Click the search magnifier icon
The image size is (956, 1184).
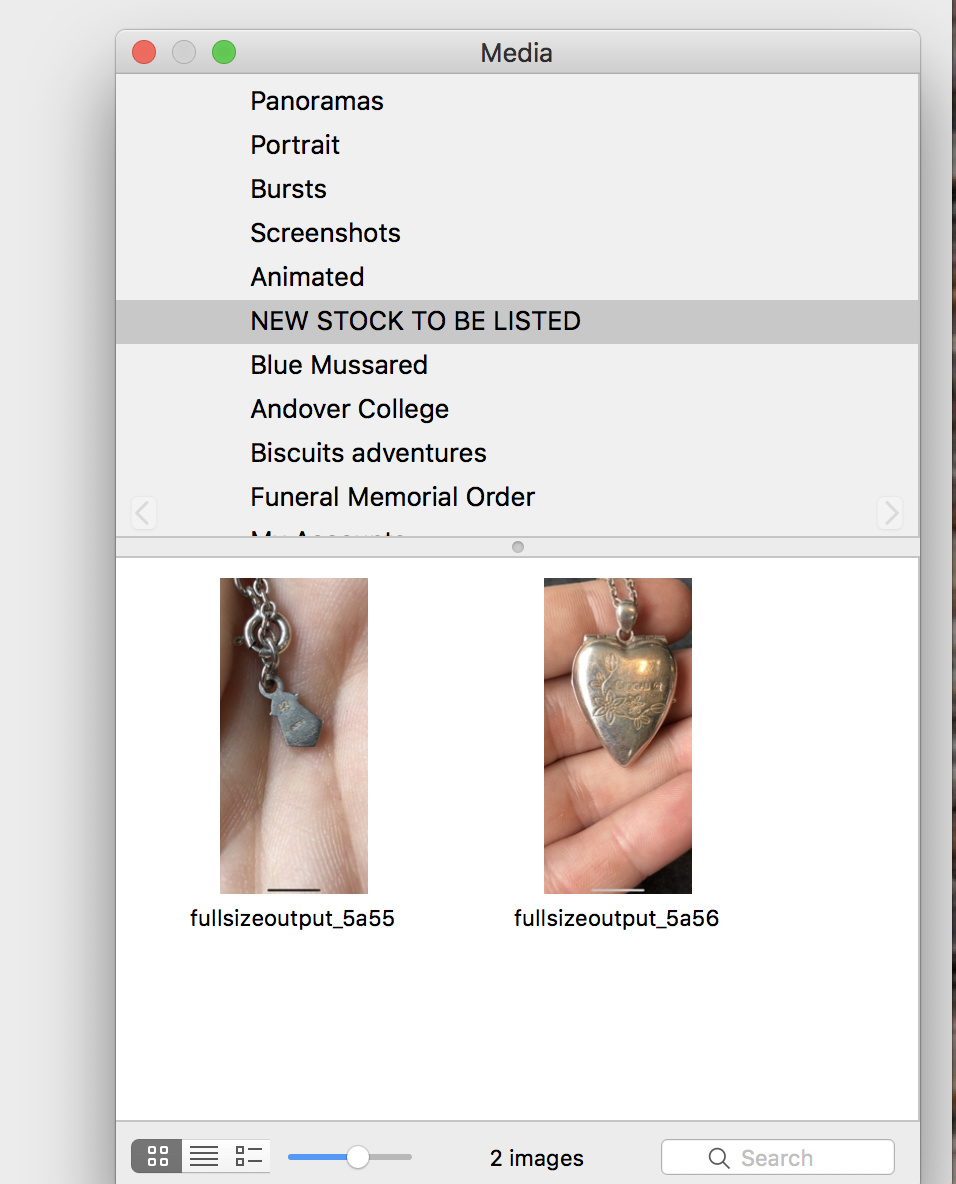tap(719, 1158)
